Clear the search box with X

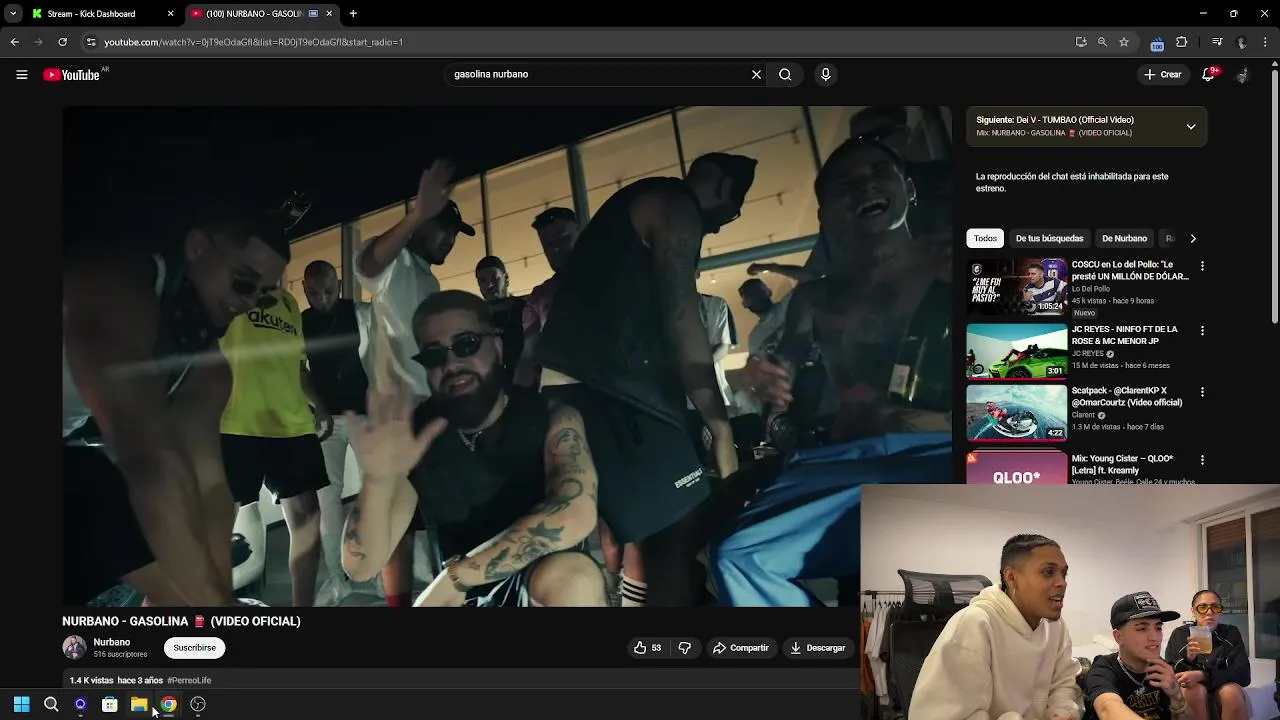756,74
